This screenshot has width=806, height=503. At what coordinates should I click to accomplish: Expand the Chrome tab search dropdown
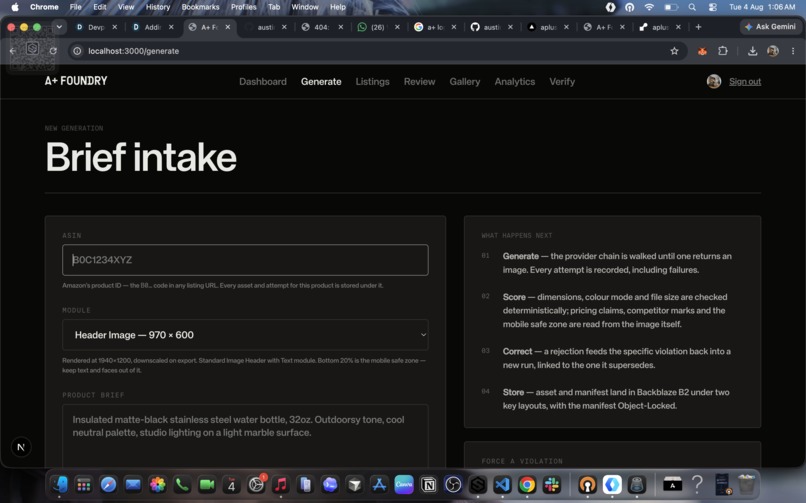(x=59, y=27)
